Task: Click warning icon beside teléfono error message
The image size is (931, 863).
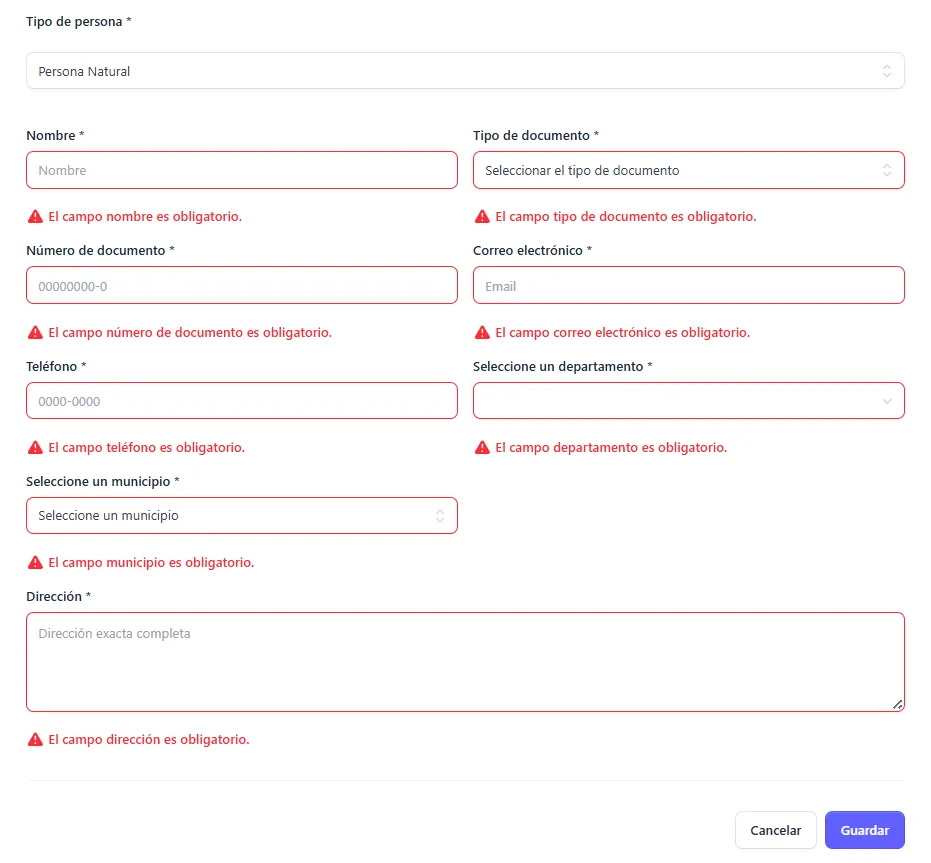Action: [35, 447]
